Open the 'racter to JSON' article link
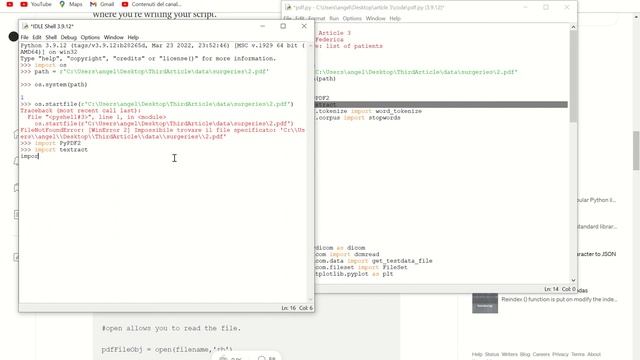640x360 pixels. [x=596, y=254]
